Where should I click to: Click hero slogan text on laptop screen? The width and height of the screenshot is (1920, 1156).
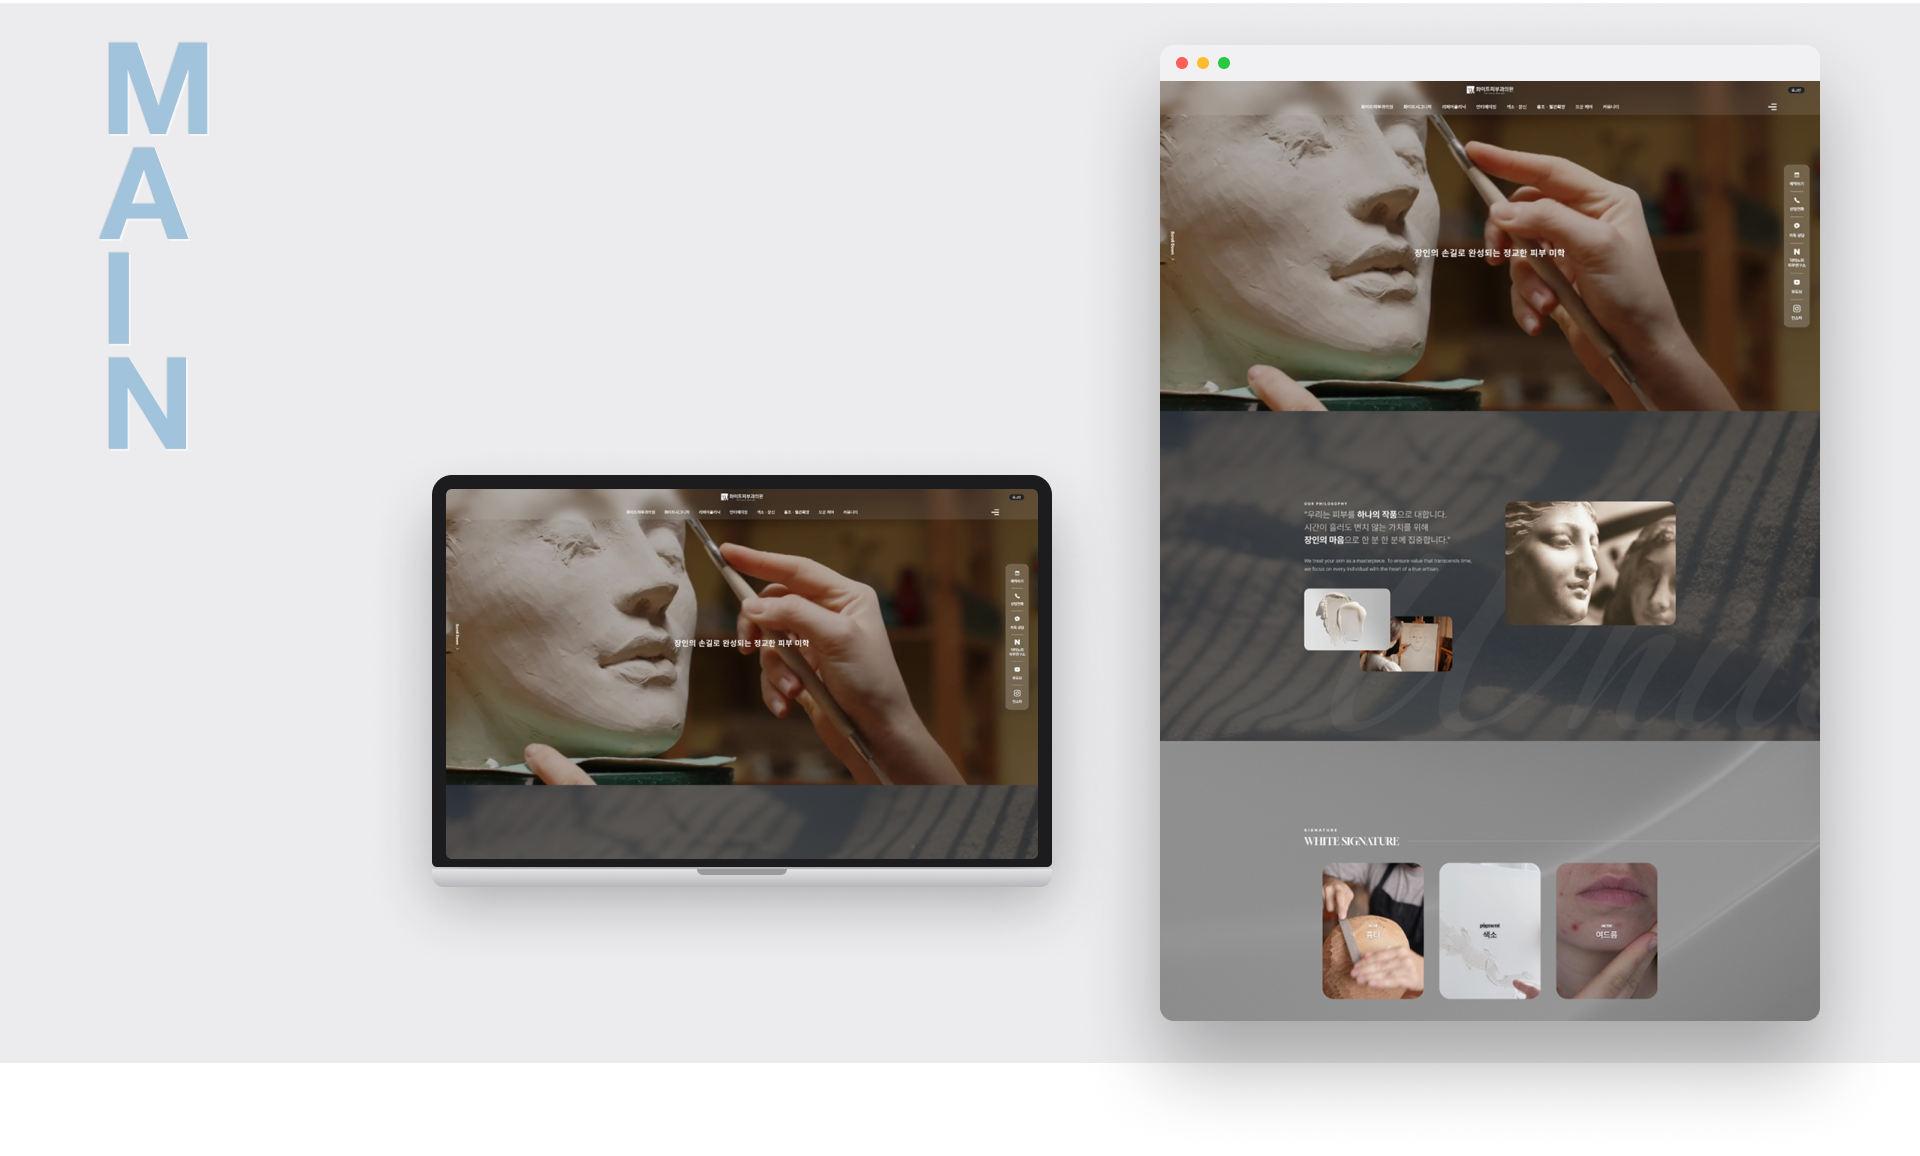tap(741, 643)
